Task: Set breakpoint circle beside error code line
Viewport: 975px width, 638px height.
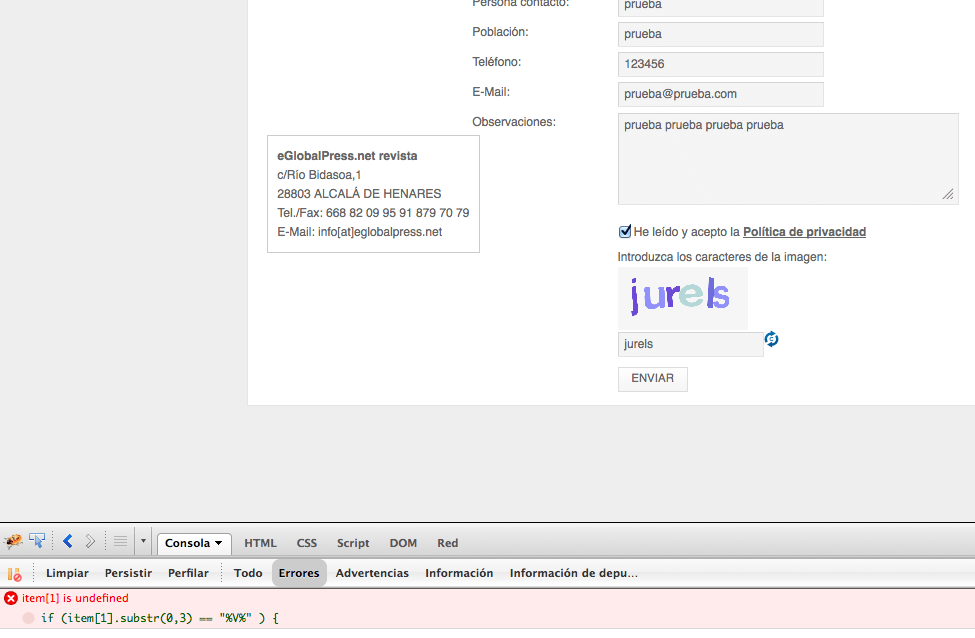Action: (28, 618)
